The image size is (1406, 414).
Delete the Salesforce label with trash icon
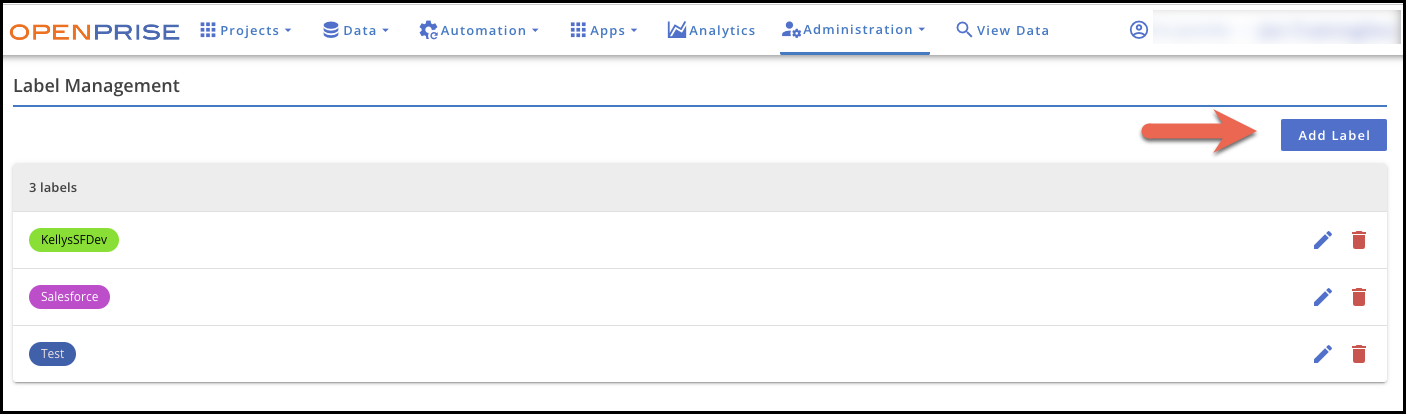[1358, 297]
